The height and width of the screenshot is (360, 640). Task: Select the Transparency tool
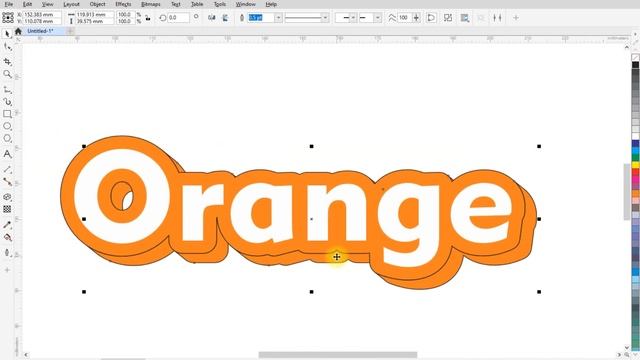(x=7, y=209)
